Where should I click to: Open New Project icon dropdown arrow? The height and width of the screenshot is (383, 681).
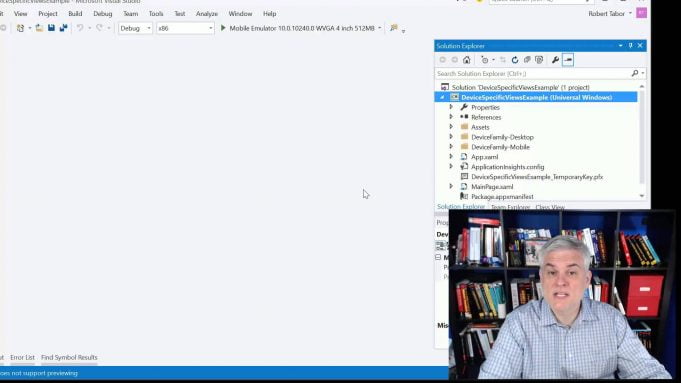(30, 28)
